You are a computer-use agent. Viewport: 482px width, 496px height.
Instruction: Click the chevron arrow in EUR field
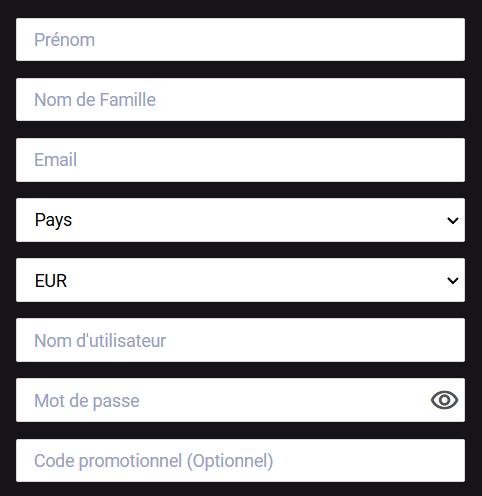click(453, 280)
